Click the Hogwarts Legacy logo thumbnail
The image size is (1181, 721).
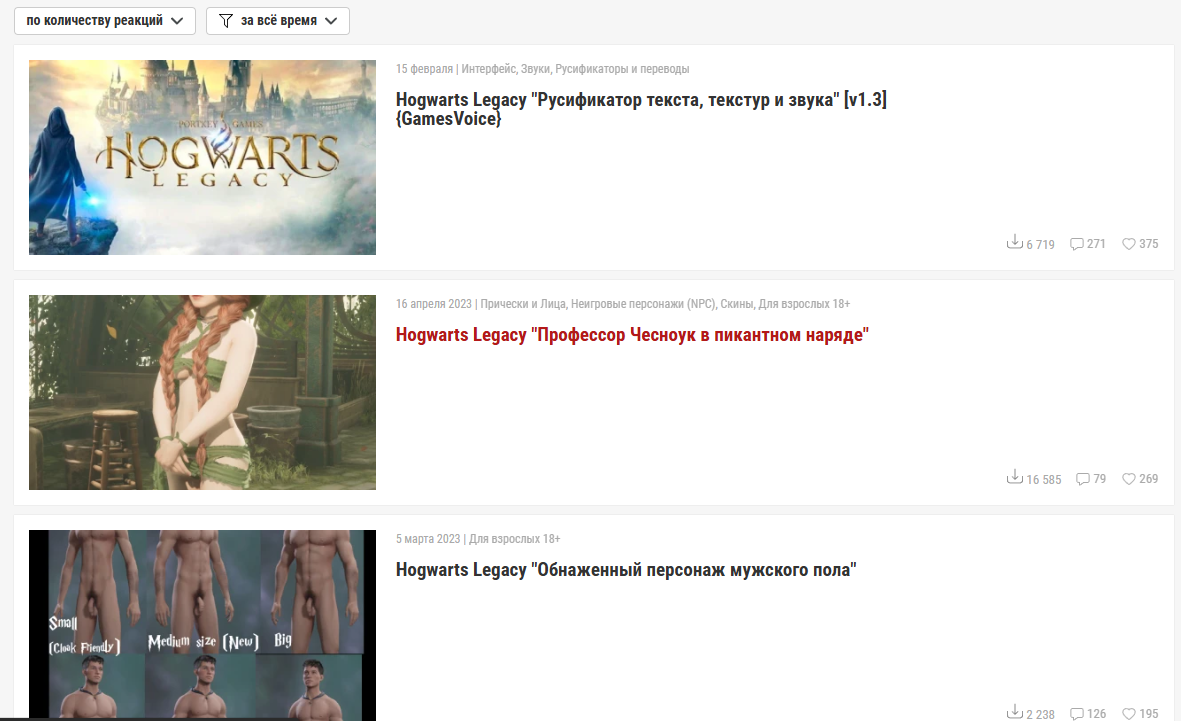tap(202, 157)
